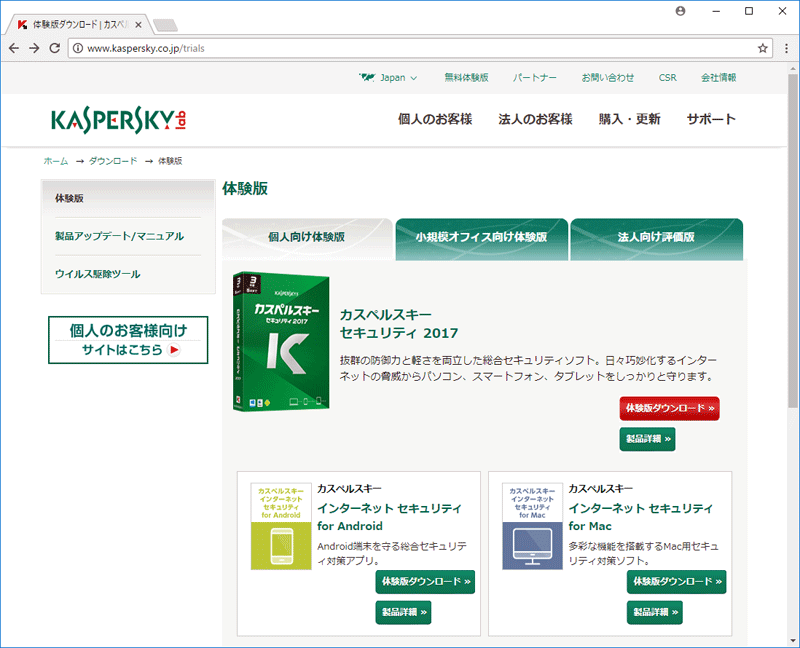Select ウイルス駆除ツール in the sidebar
800x648 pixels.
[x=97, y=274]
